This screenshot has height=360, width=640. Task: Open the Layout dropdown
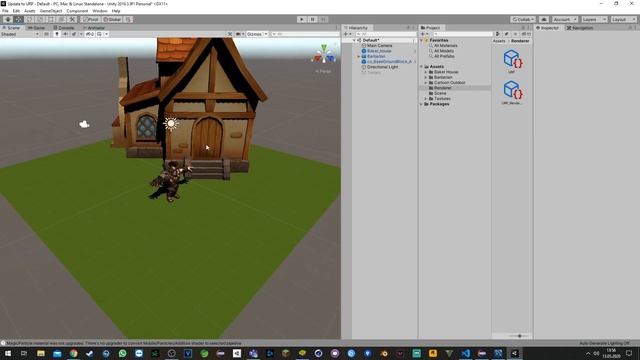coord(623,19)
